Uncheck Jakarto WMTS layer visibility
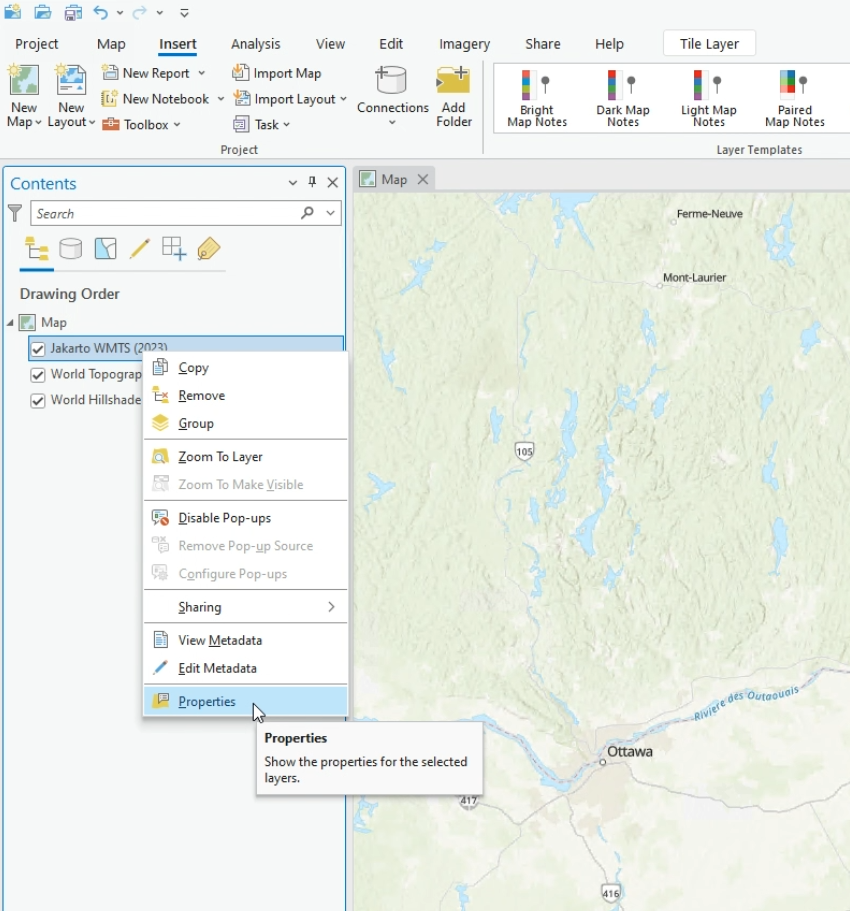Viewport: 850px width, 911px height. (38, 349)
